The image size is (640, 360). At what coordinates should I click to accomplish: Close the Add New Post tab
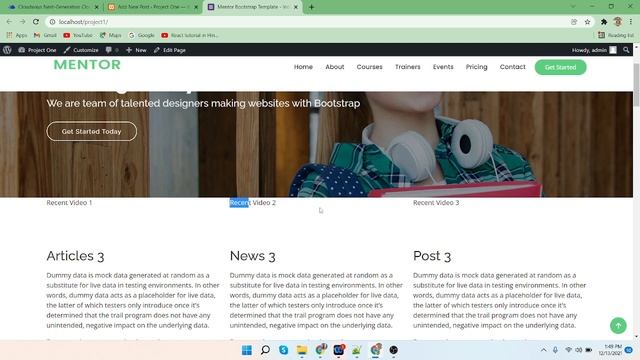tap(196, 7)
